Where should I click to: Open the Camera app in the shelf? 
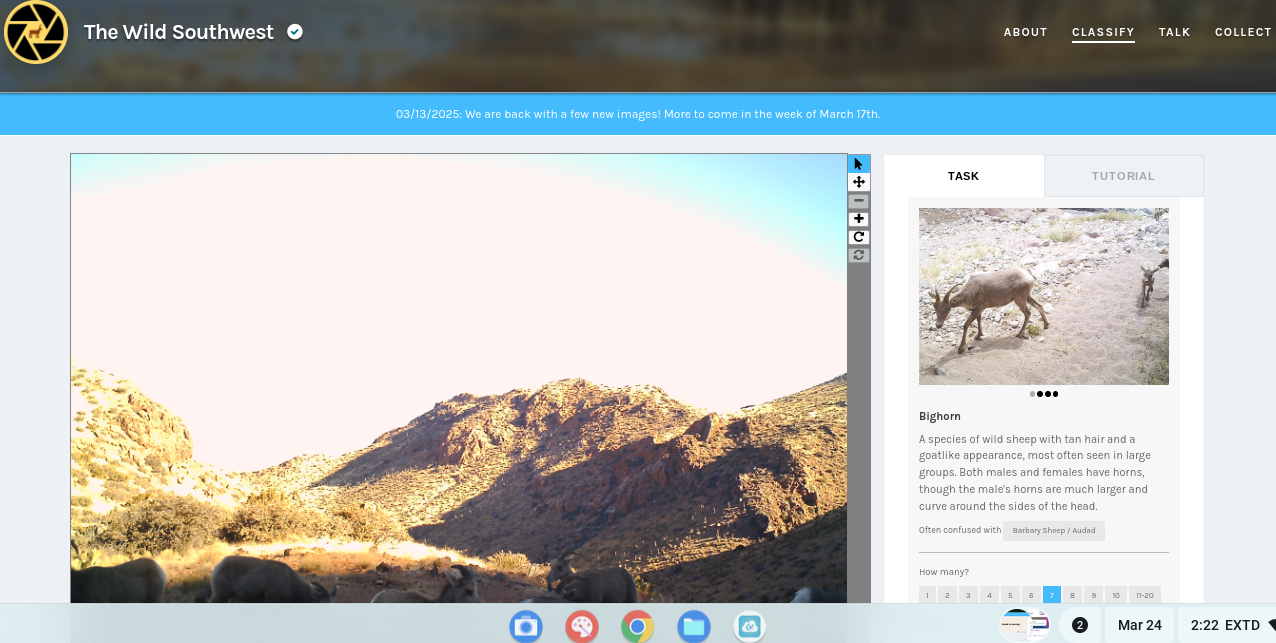[525, 627]
